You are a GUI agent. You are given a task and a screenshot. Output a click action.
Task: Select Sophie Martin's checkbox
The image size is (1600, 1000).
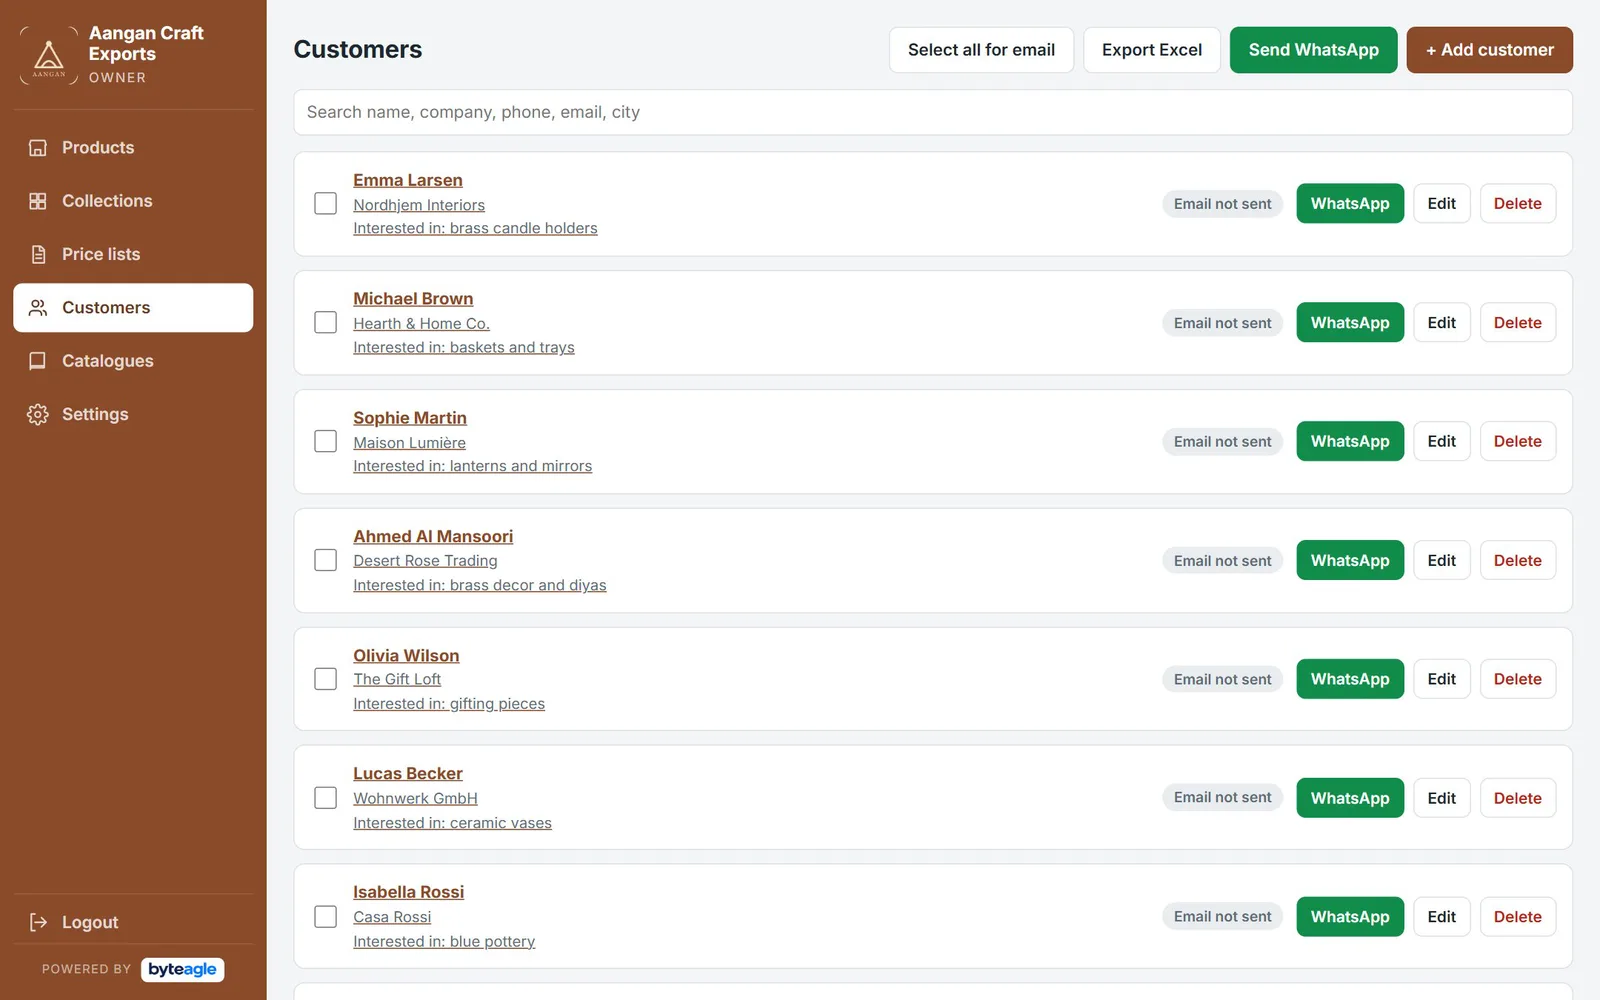pyautogui.click(x=325, y=441)
